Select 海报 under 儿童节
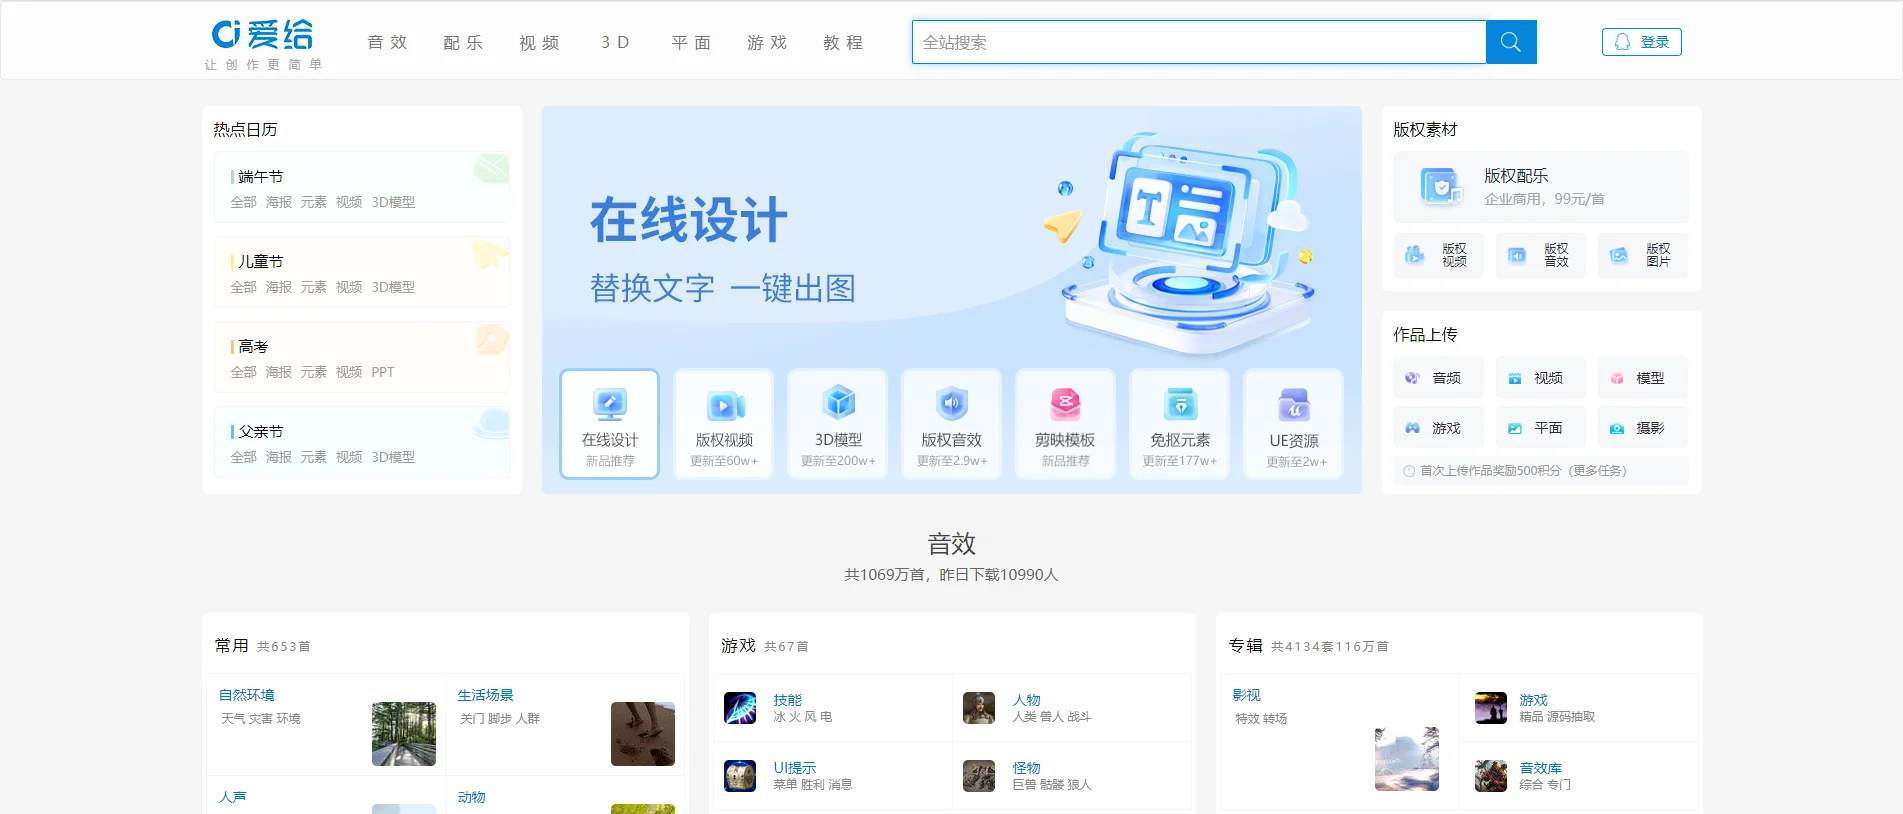 pos(279,287)
